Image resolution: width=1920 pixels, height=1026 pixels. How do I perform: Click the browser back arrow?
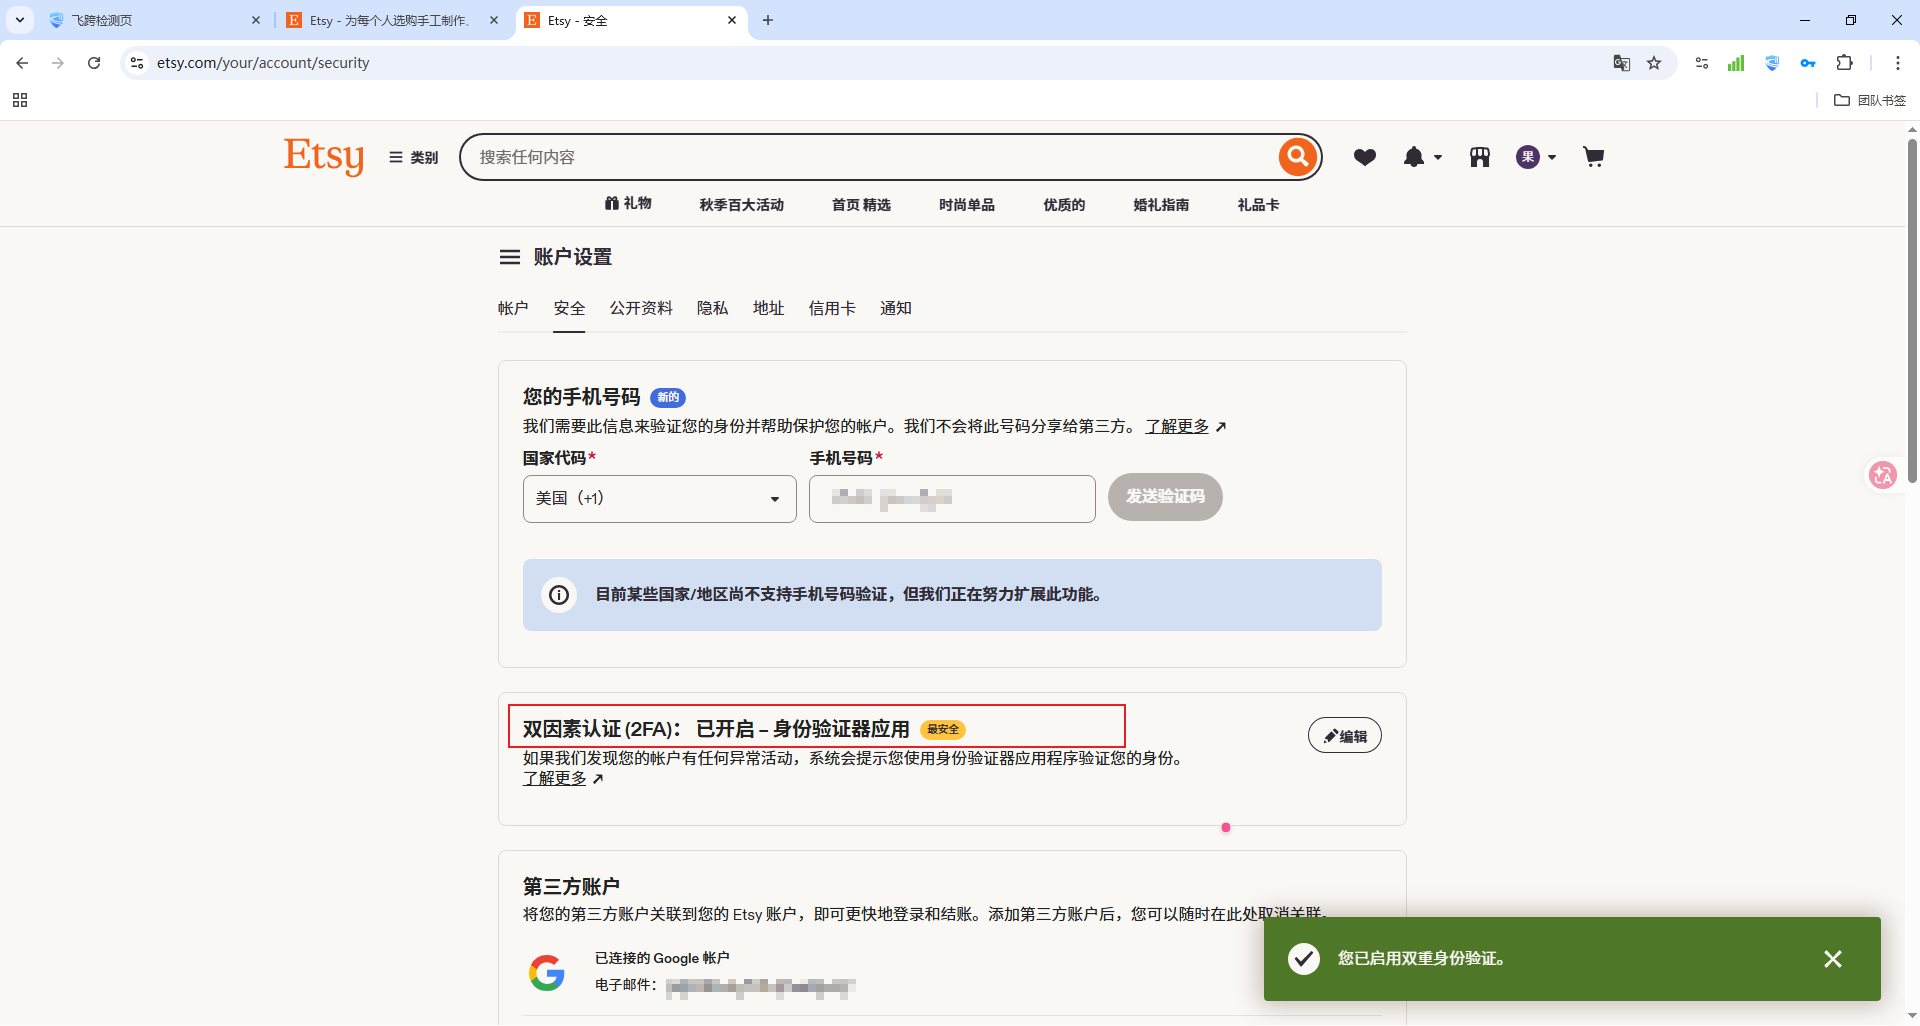click(22, 63)
